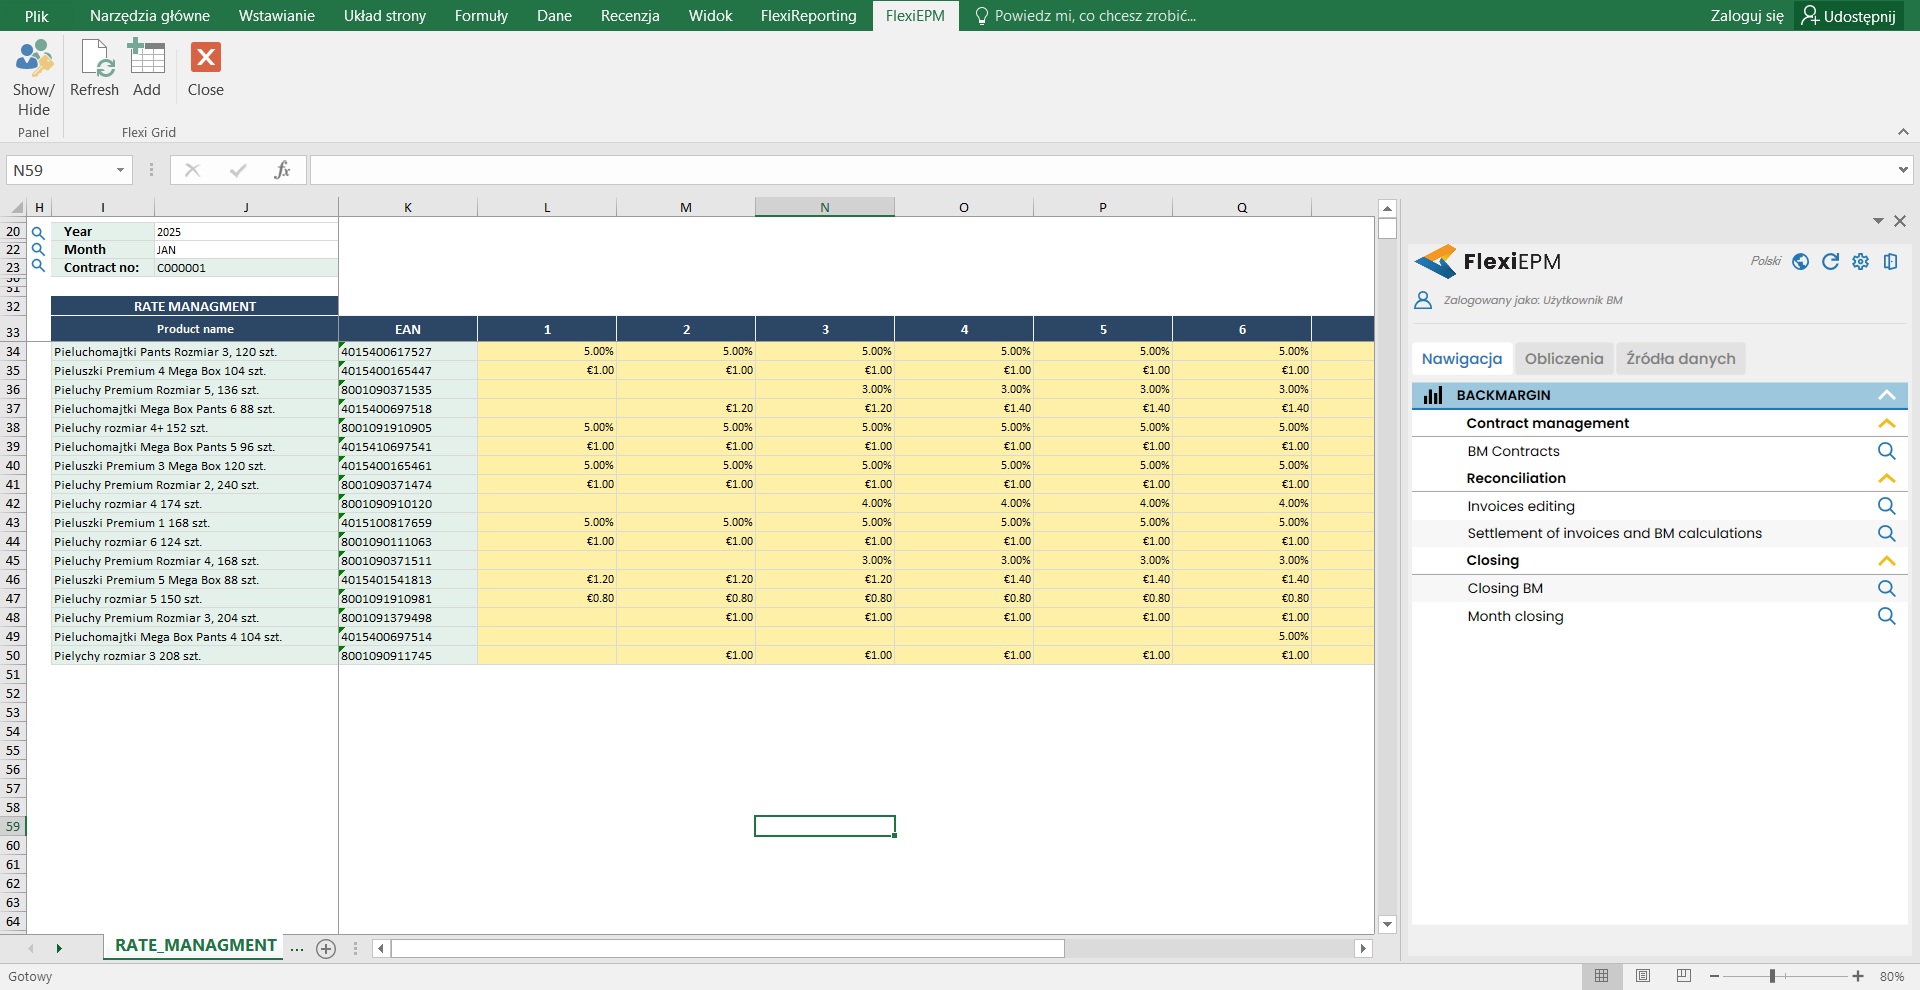The height and width of the screenshot is (990, 1920).
Task: Click the Show/Hide Panel icon
Action: pyautogui.click(x=33, y=60)
